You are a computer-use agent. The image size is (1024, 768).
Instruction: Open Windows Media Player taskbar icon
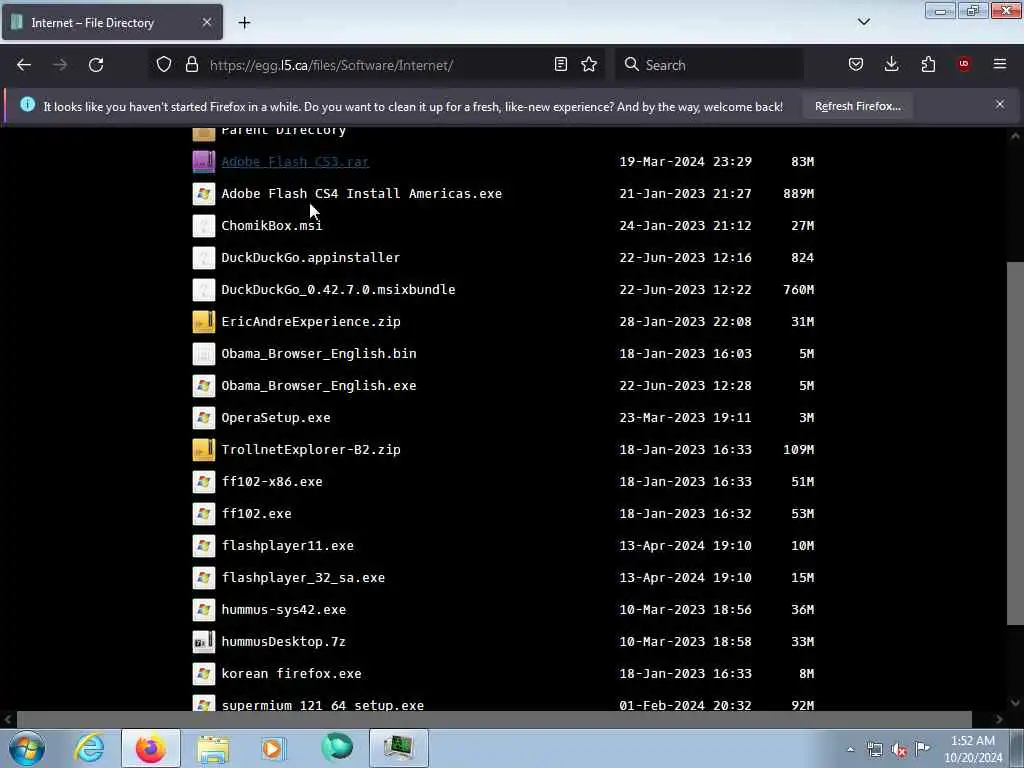pos(274,748)
